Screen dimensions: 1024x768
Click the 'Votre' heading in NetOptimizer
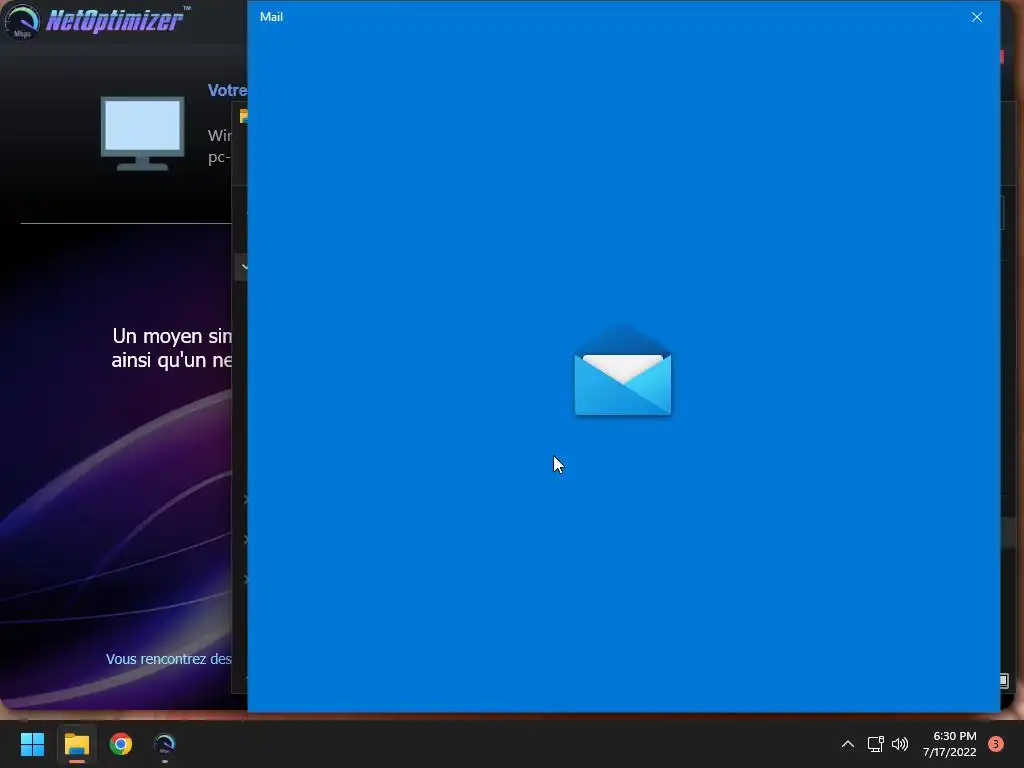(x=227, y=90)
